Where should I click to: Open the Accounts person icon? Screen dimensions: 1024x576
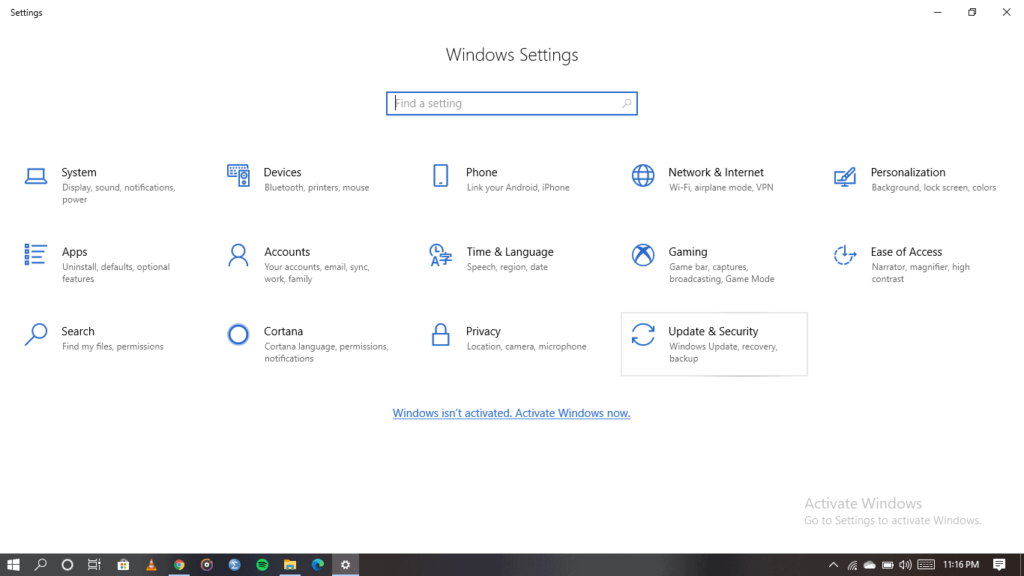click(238, 255)
